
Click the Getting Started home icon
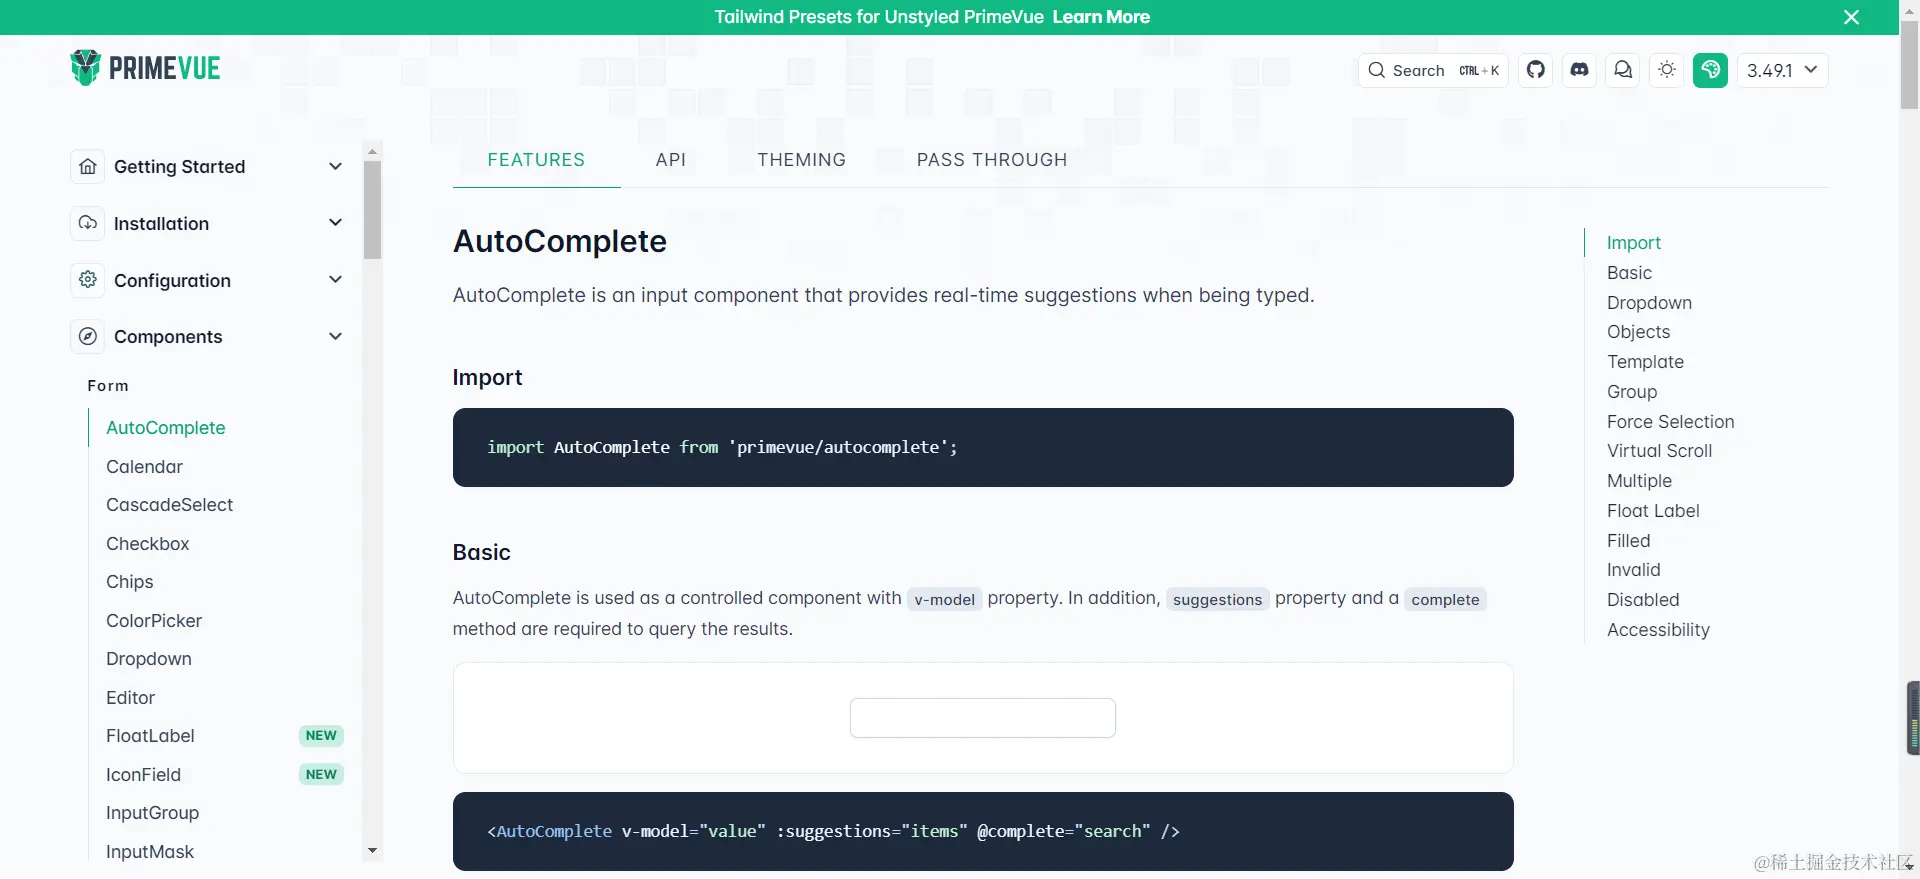coord(88,167)
